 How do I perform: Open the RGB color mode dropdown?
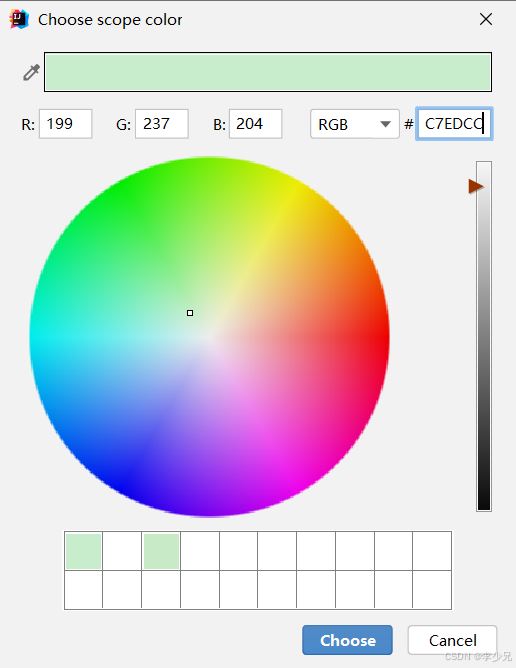click(355, 124)
